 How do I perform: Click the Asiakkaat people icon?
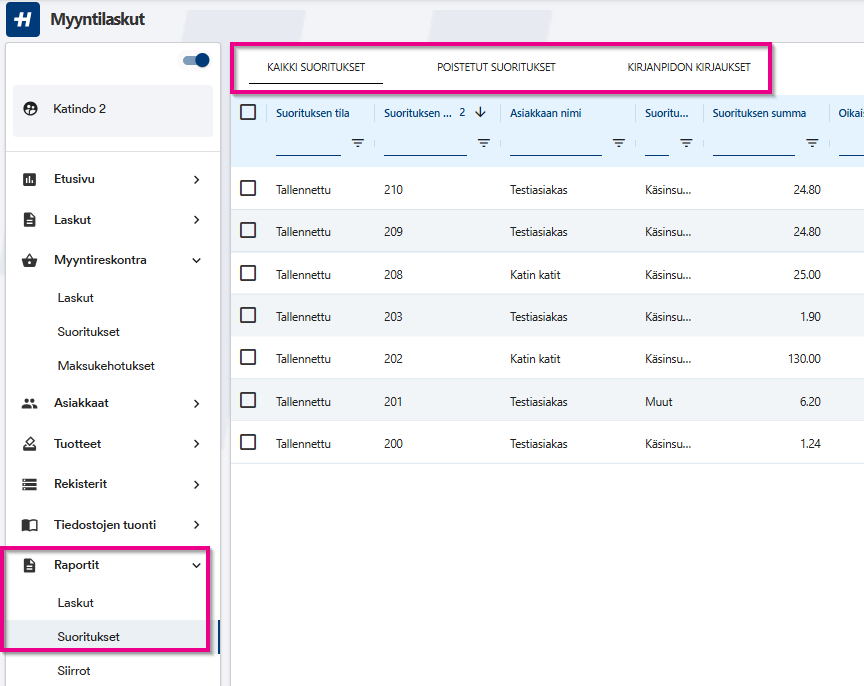(x=29, y=403)
